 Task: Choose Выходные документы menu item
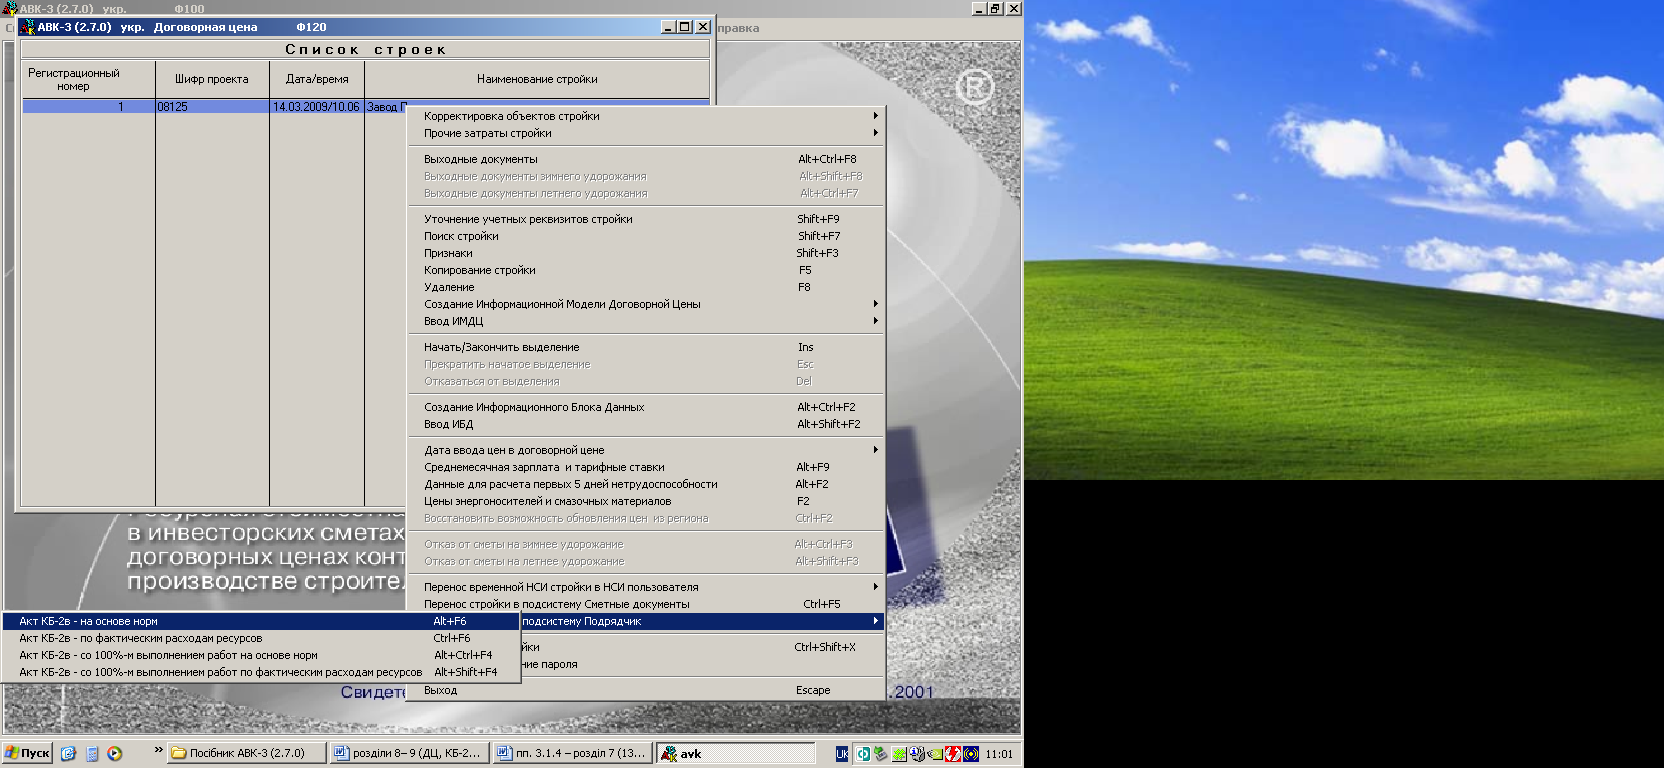click(x=646, y=159)
